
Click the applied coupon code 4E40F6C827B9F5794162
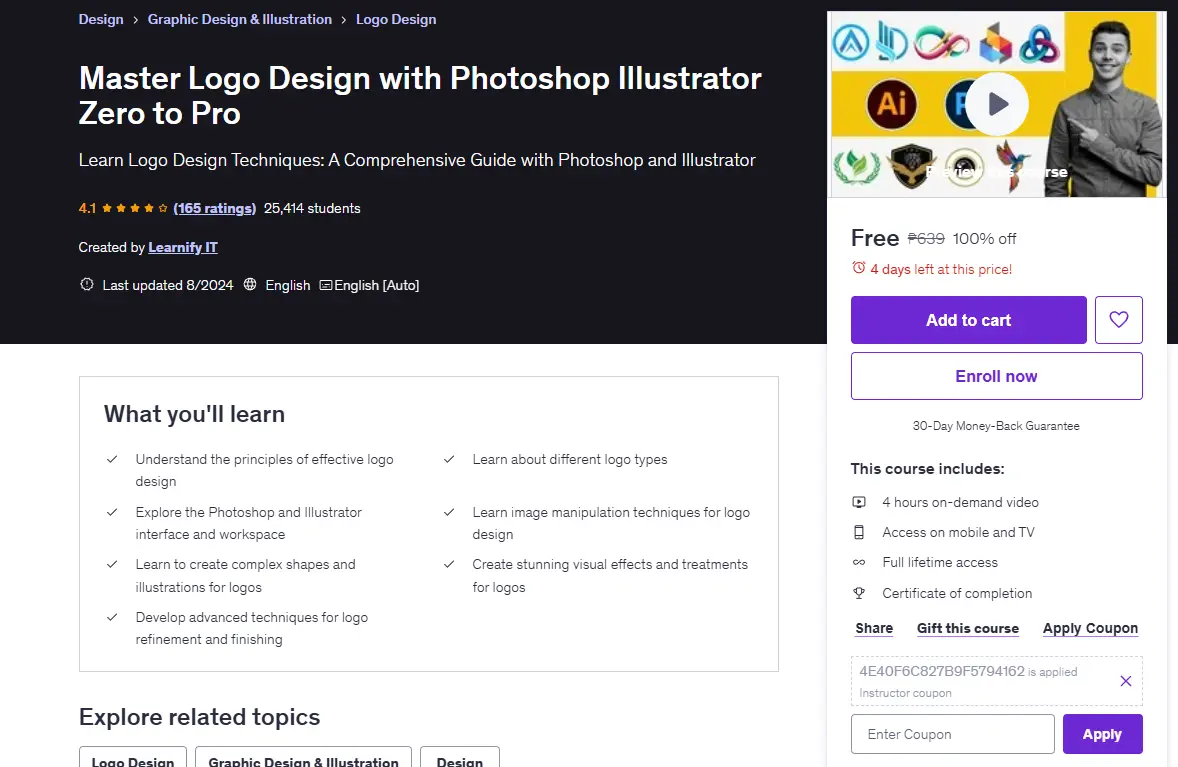click(942, 671)
